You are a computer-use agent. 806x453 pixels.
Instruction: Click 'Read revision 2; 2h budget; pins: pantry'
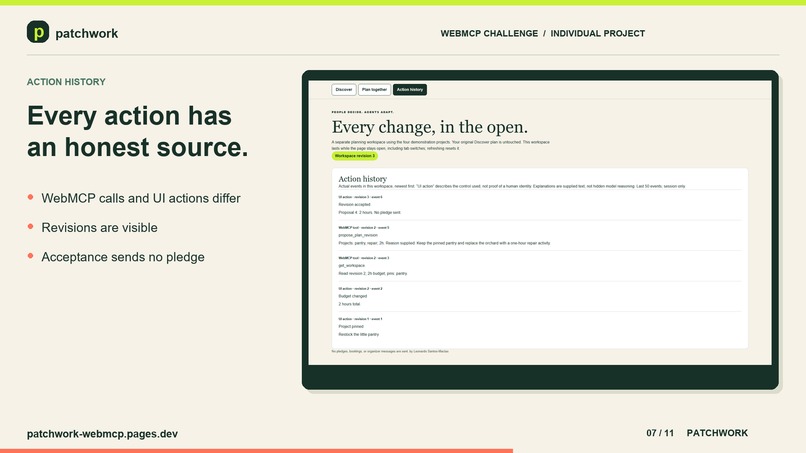[x=373, y=274]
